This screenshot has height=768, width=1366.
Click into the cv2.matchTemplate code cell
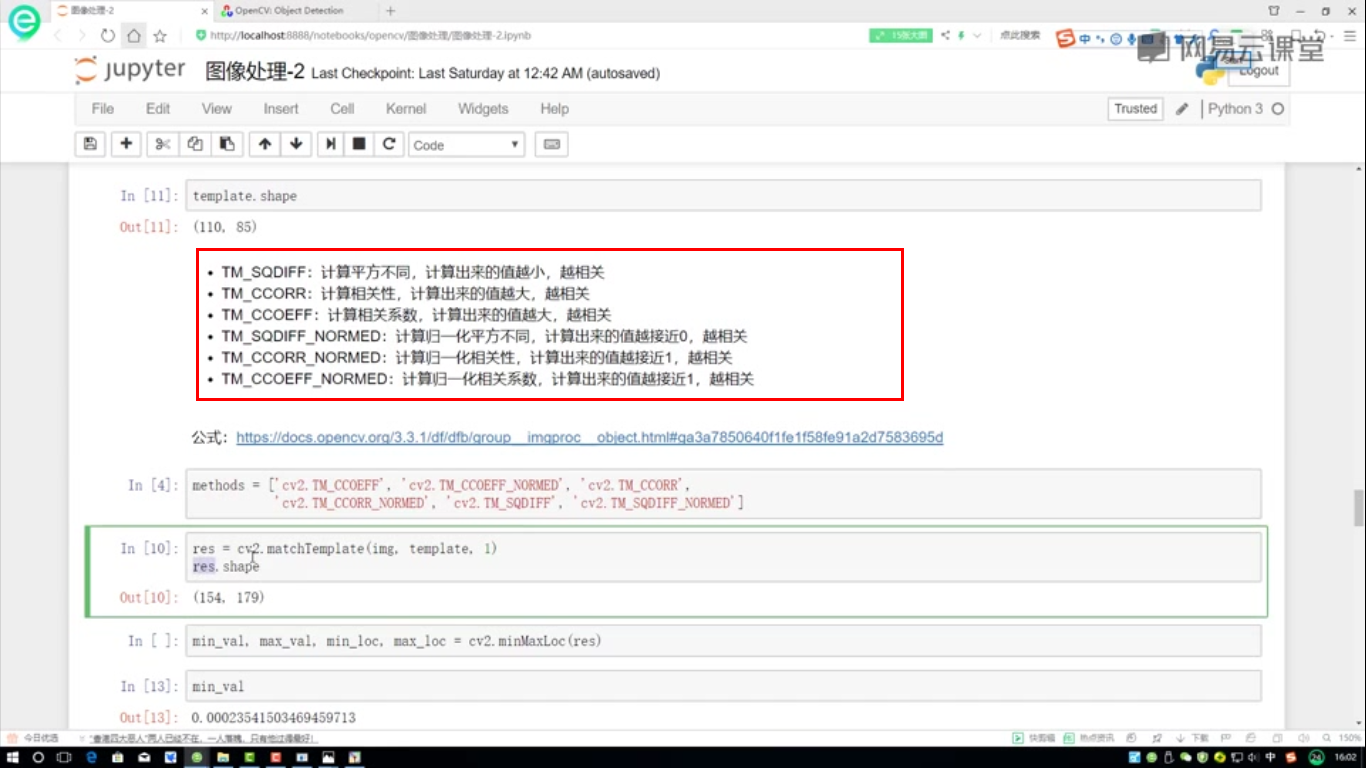click(723, 557)
